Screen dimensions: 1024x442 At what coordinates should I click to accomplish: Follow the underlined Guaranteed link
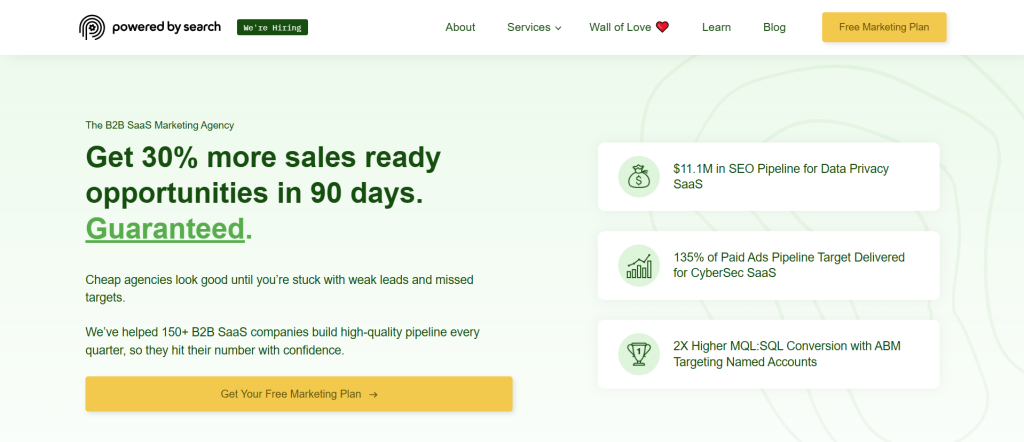click(165, 228)
